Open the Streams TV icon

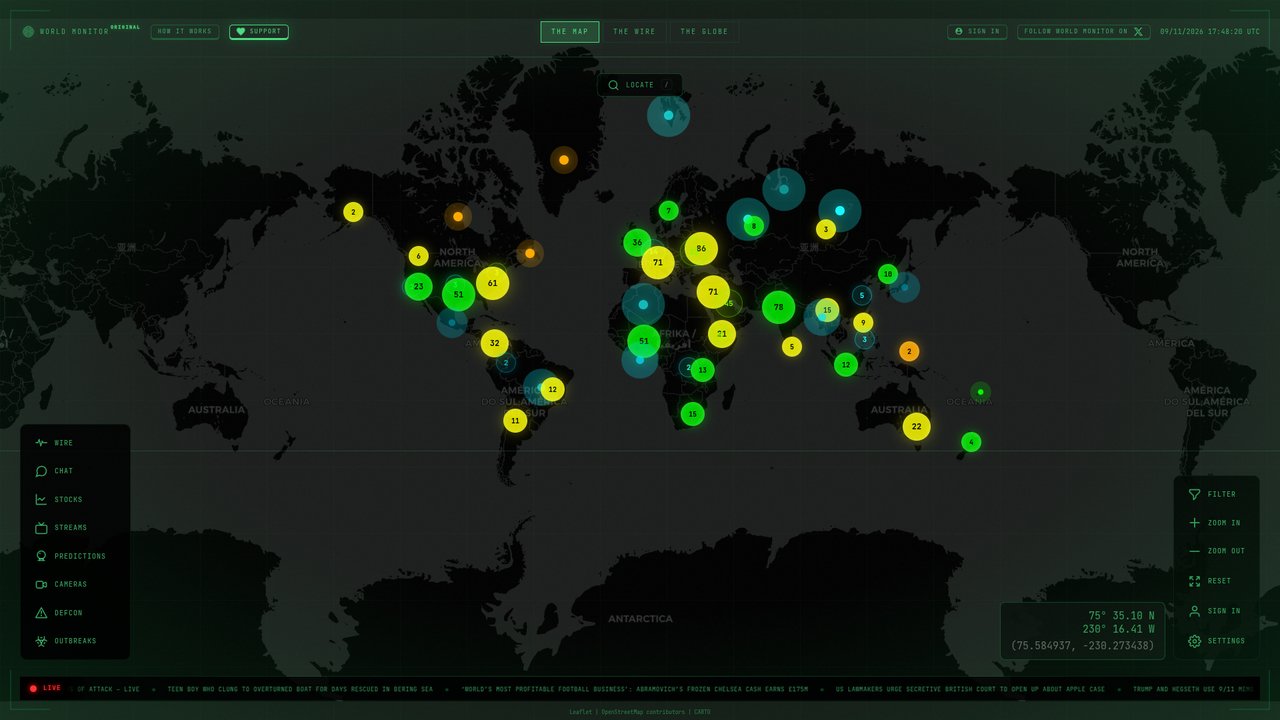(41, 528)
